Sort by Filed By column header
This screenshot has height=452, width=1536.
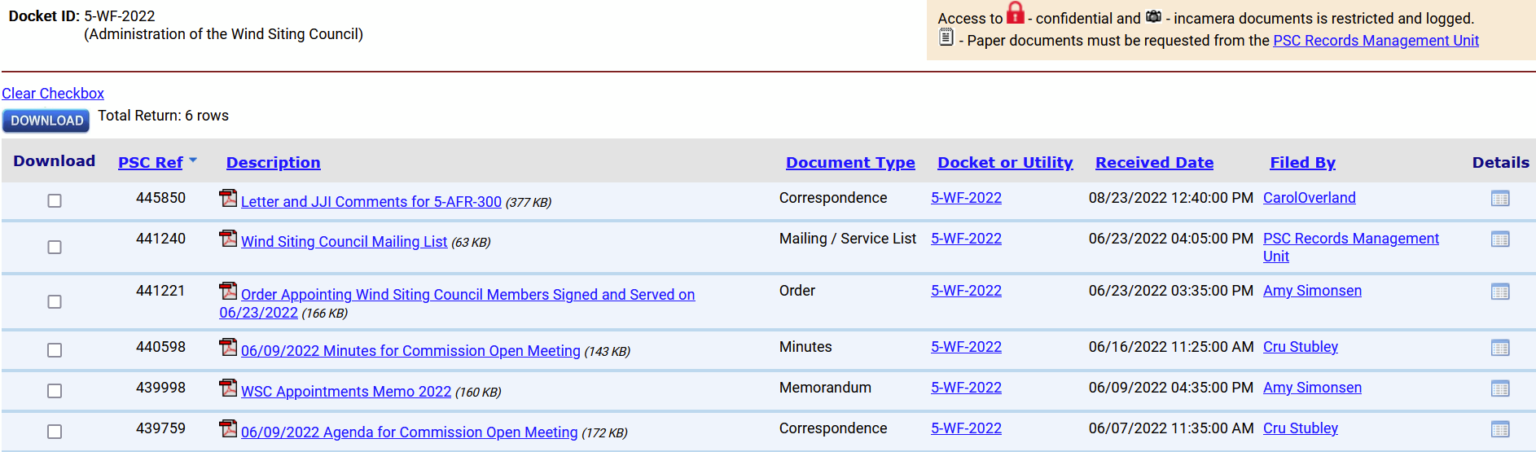(1302, 163)
